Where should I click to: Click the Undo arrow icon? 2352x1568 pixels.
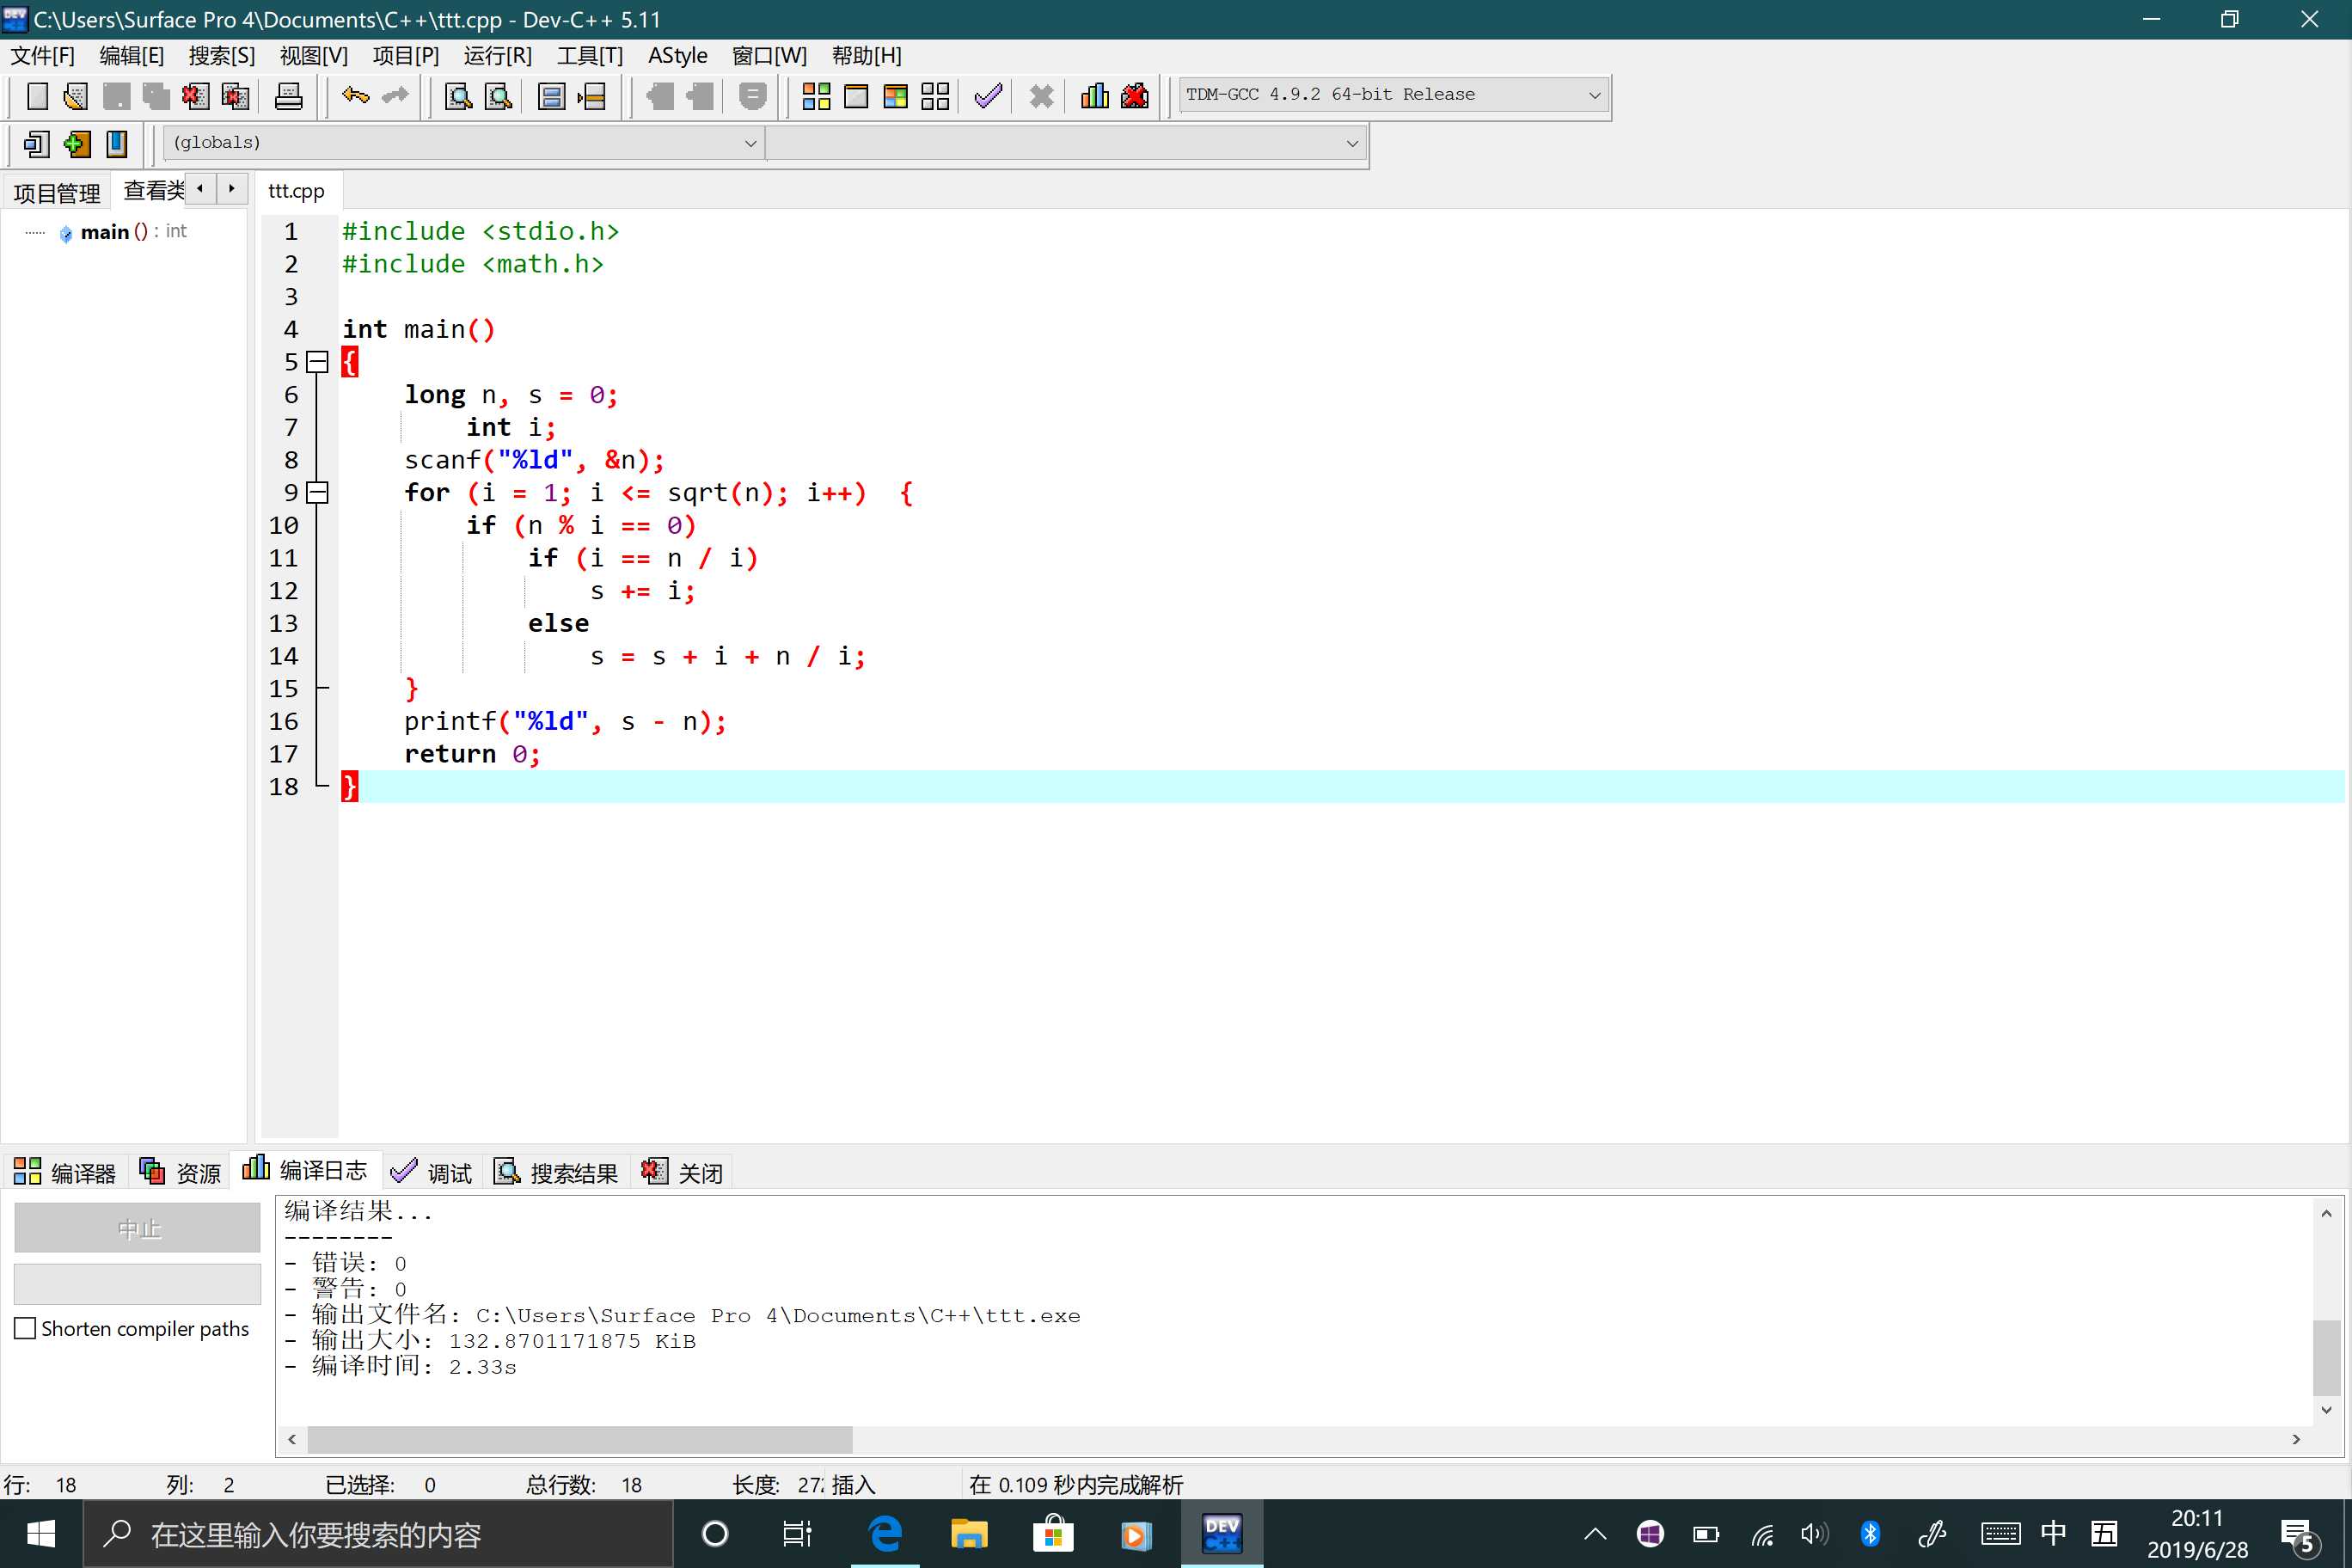tap(355, 96)
